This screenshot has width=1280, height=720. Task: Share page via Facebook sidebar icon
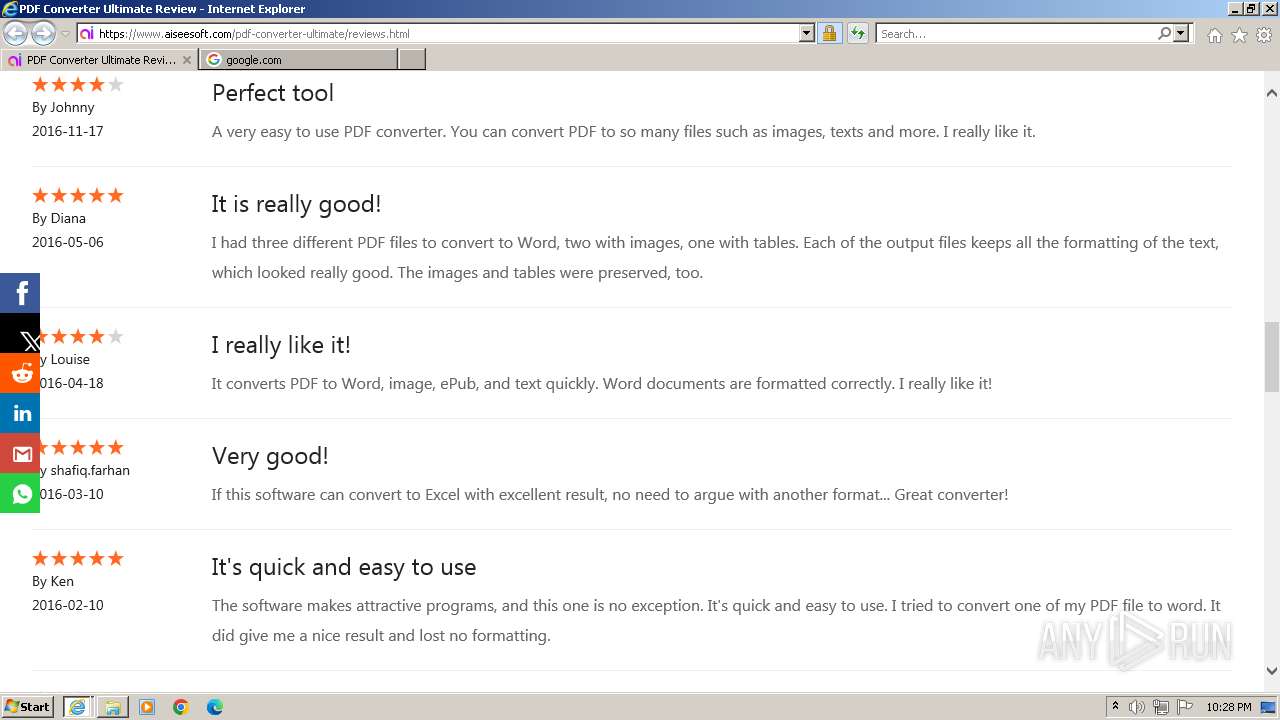click(20, 293)
